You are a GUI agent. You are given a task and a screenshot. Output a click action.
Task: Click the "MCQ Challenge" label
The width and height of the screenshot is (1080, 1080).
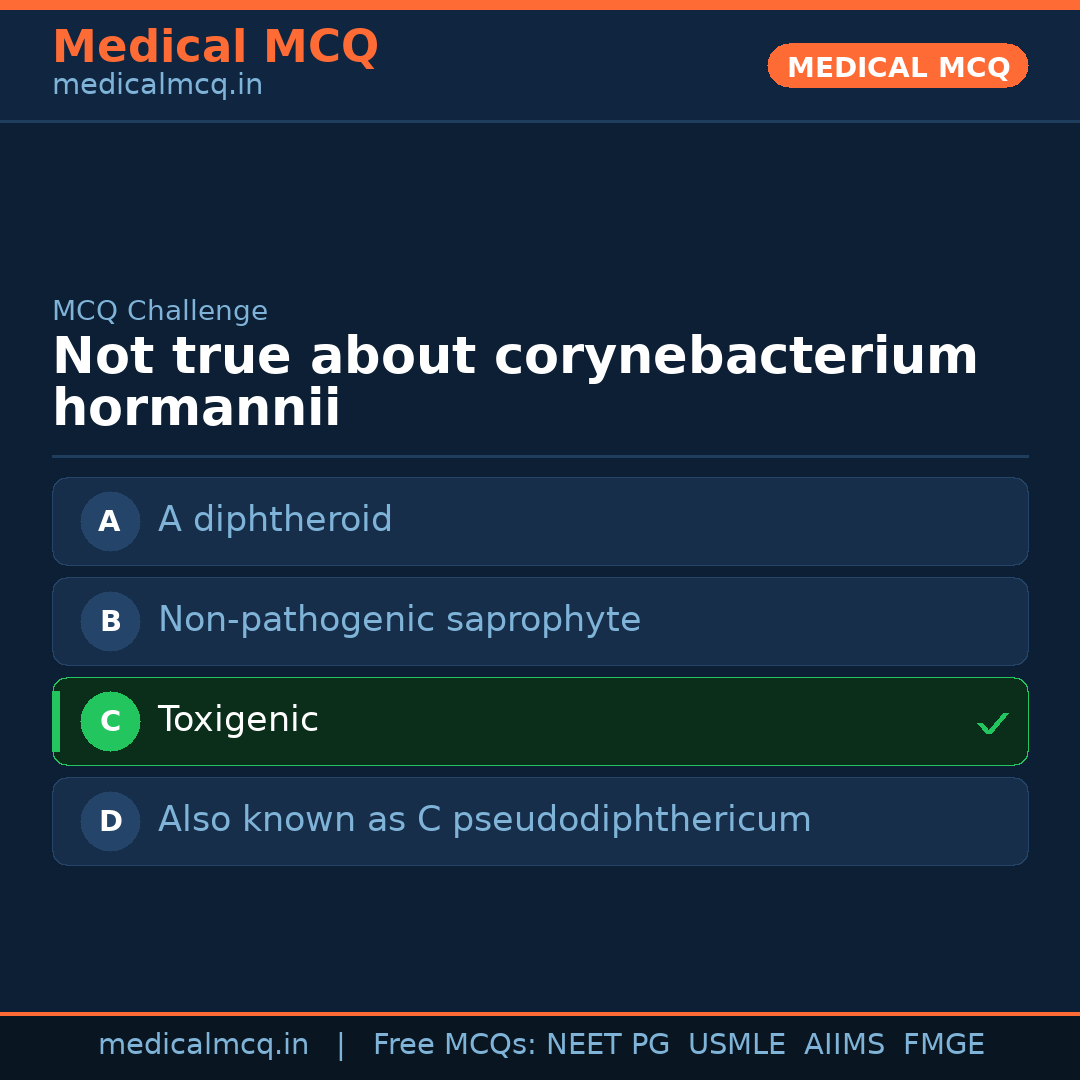pyautogui.click(x=160, y=311)
